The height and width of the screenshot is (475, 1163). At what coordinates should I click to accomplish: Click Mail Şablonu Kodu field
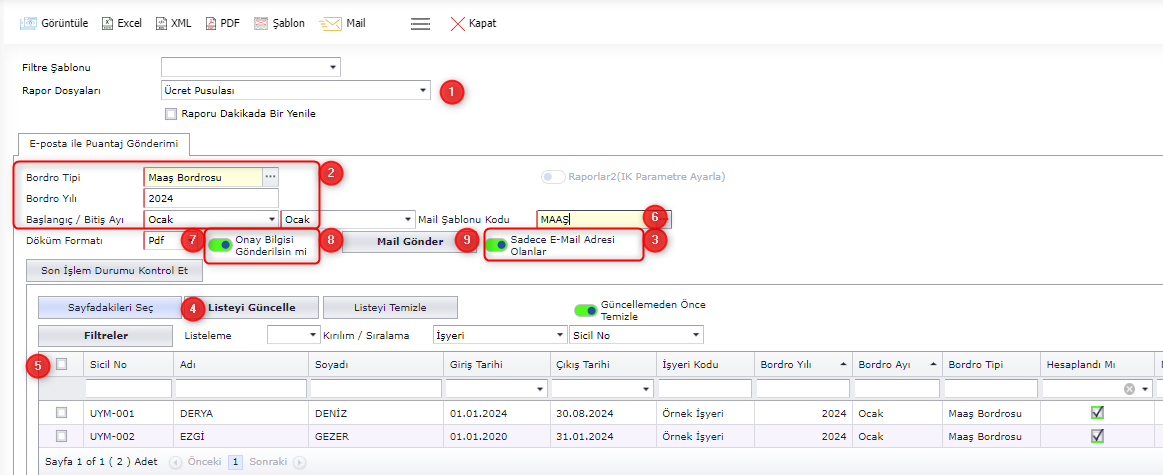pyautogui.click(x=598, y=219)
